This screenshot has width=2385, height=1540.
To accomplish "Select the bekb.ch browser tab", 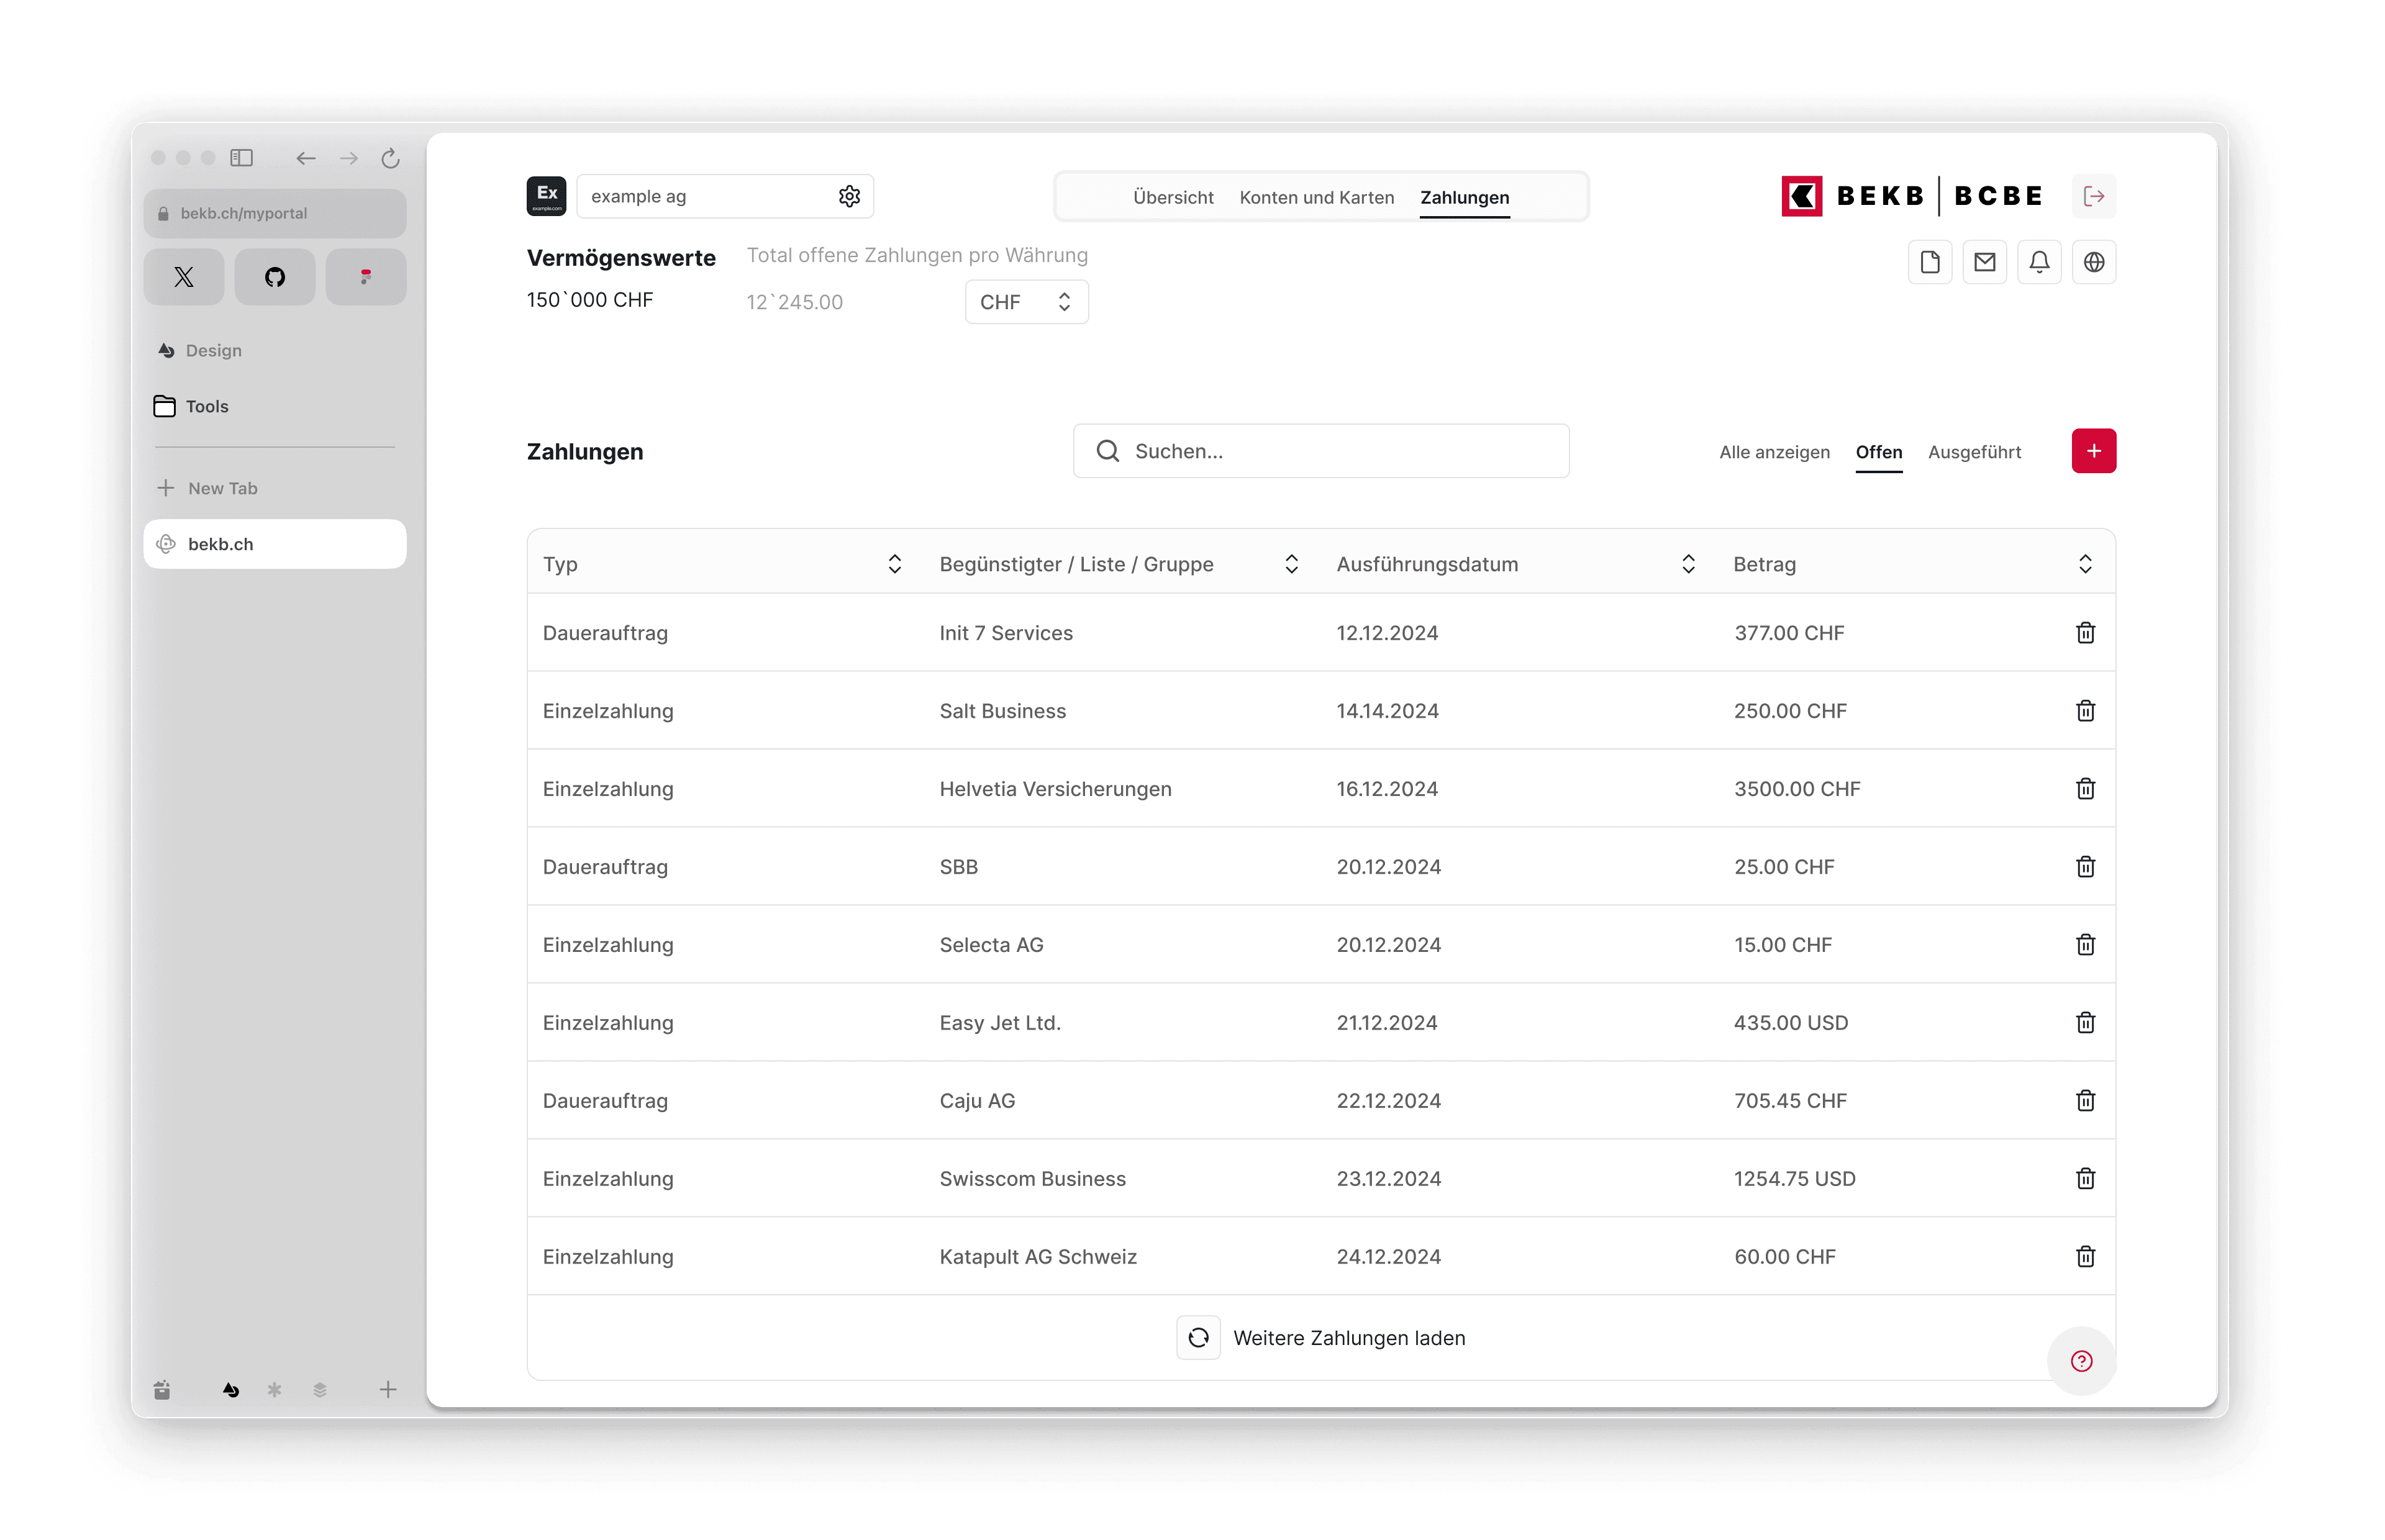I will [275, 544].
